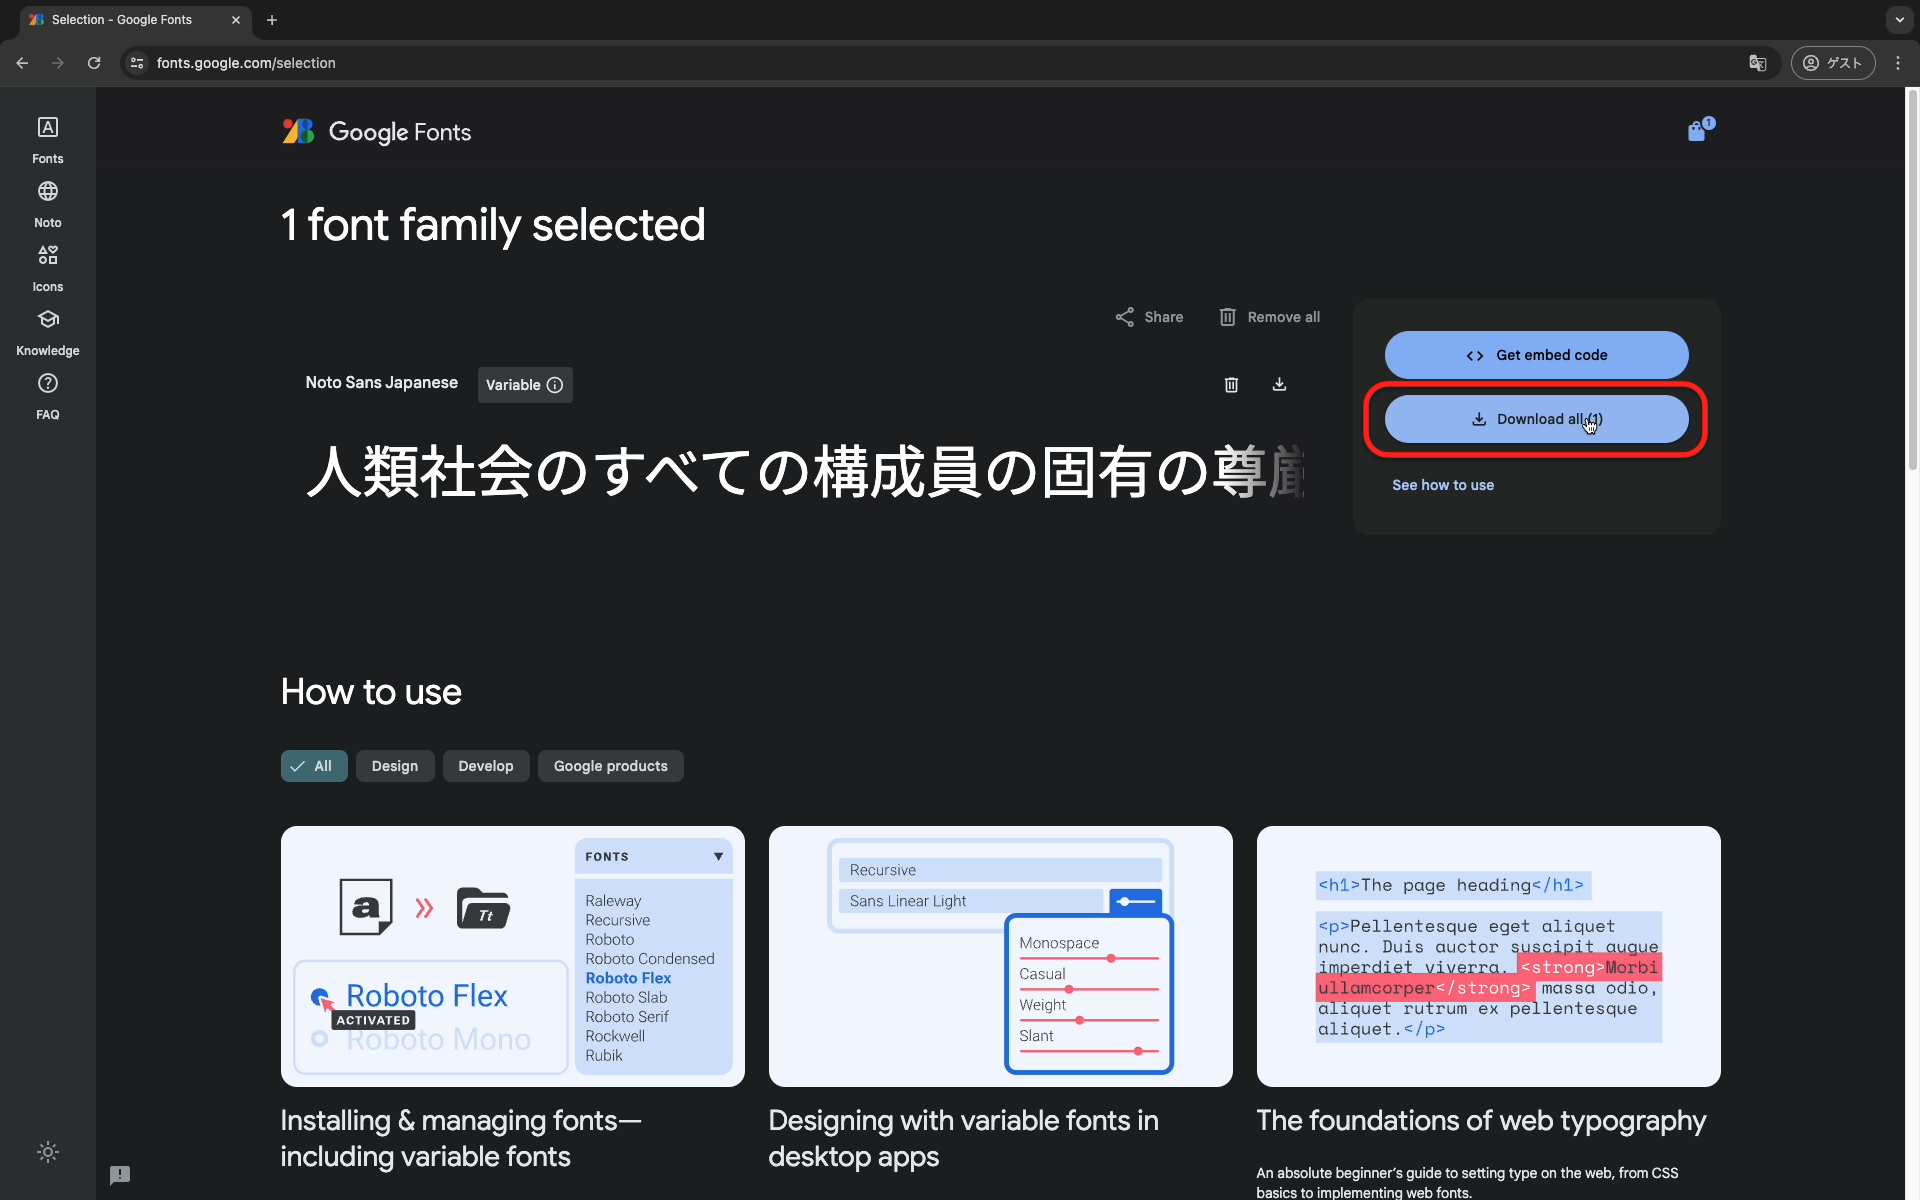Image resolution: width=1920 pixels, height=1200 pixels.
Task: Open Installing & managing fonts article thumbnail
Action: pos(513,956)
